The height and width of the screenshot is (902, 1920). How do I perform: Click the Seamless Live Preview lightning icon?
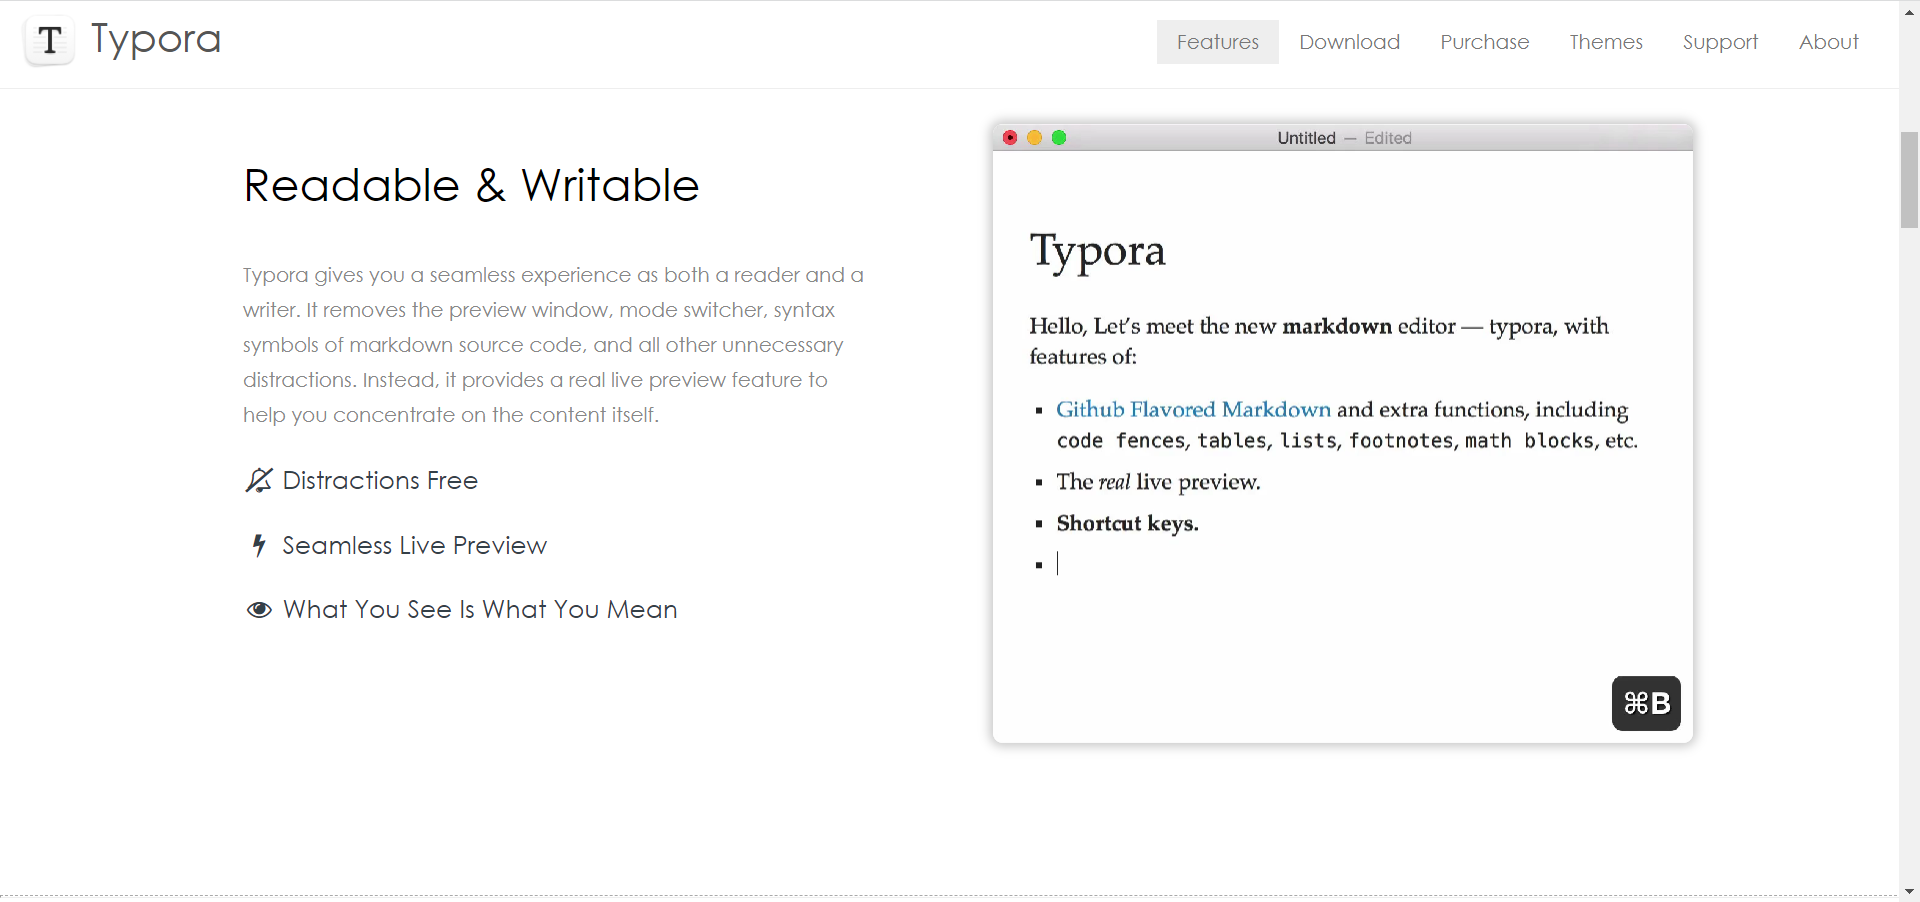pos(259,545)
